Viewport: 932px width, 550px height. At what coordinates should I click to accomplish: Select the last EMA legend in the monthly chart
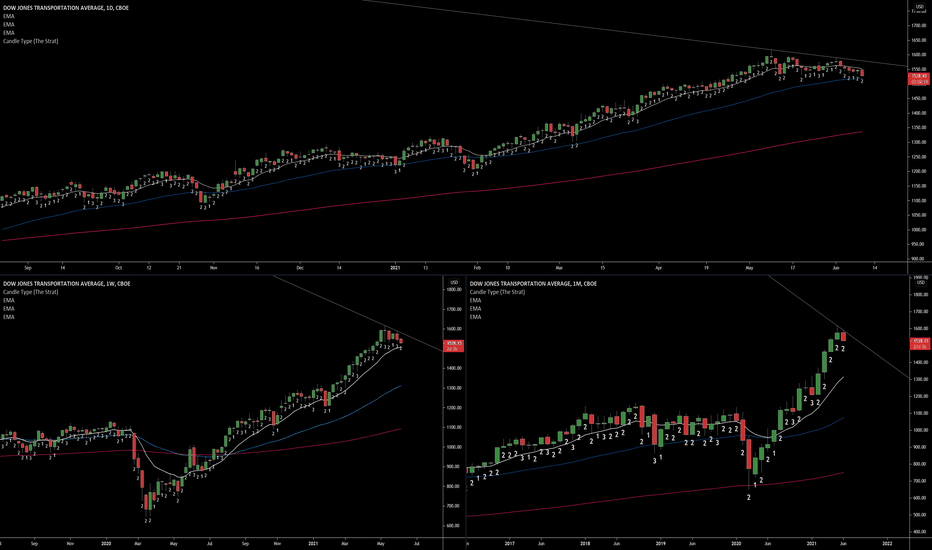click(476, 317)
